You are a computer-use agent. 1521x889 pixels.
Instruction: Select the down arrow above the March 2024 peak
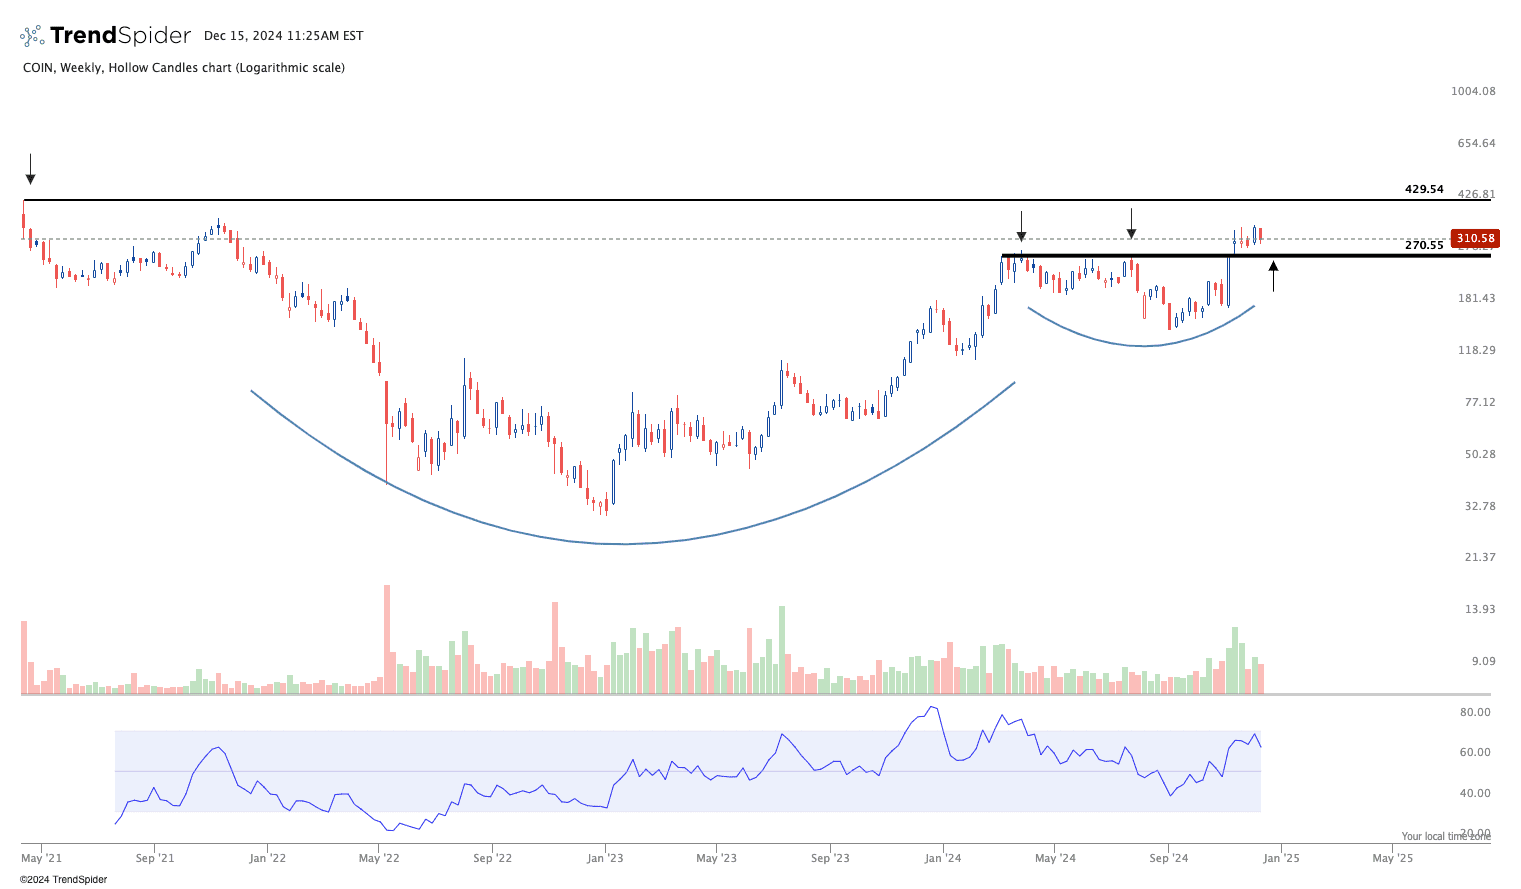[x=1021, y=226]
